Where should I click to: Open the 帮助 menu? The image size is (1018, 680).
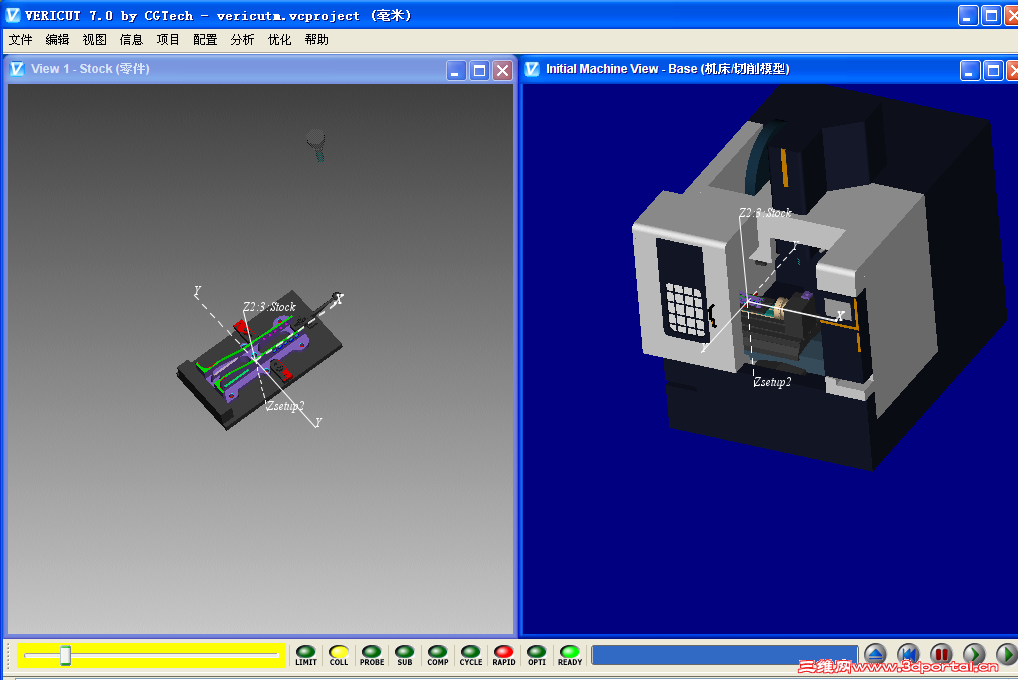(x=316, y=40)
